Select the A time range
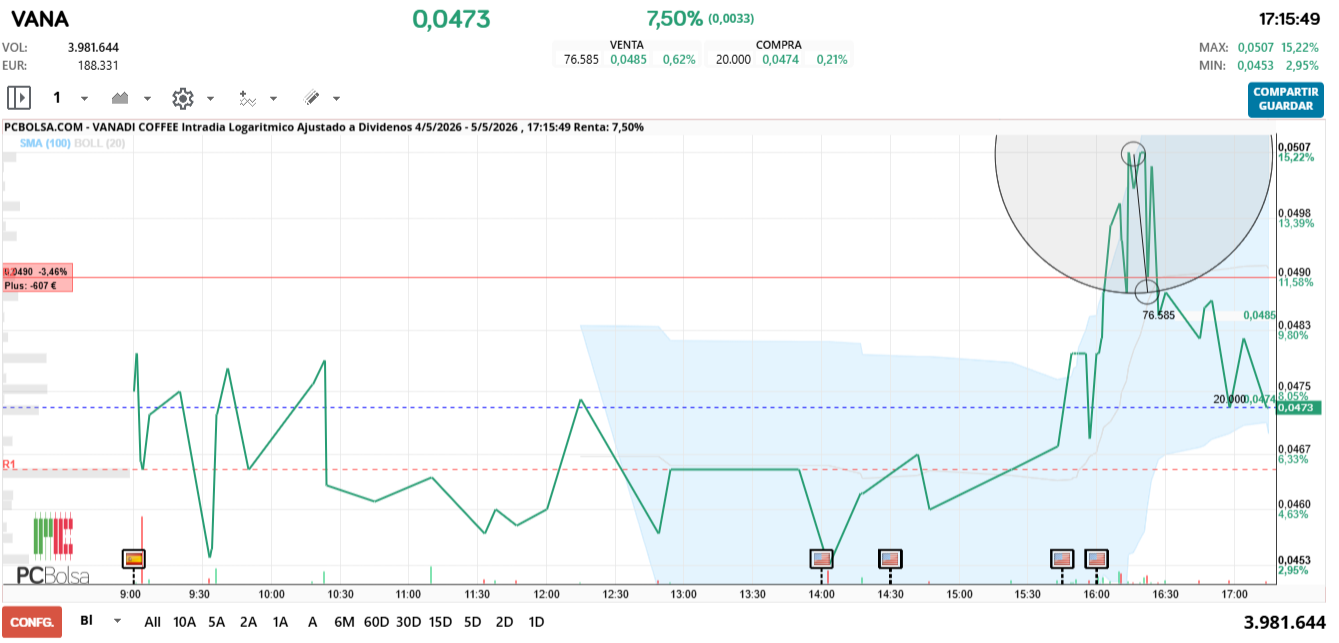1339x643 pixels. (312, 621)
